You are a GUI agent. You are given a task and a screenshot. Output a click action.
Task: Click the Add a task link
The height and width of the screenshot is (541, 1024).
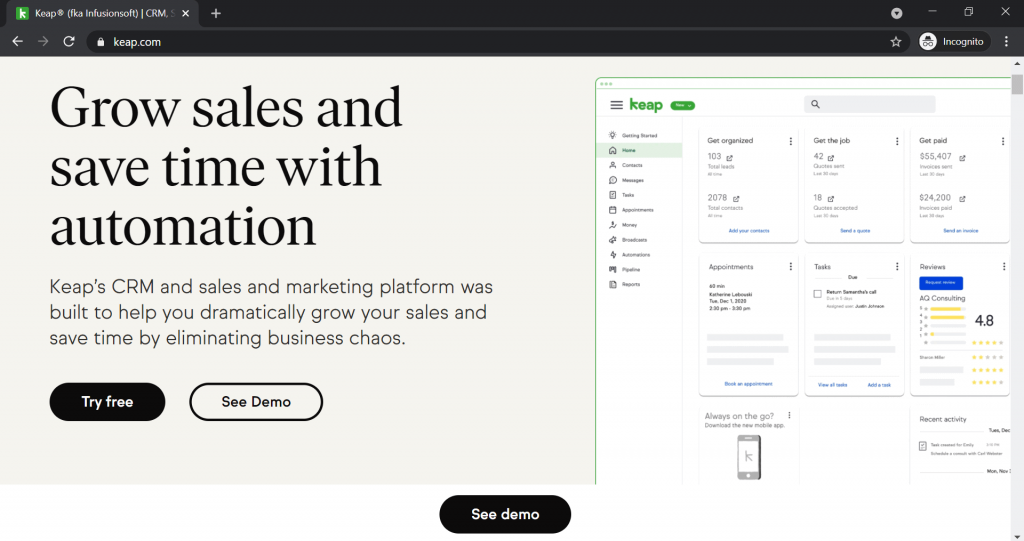coord(879,385)
